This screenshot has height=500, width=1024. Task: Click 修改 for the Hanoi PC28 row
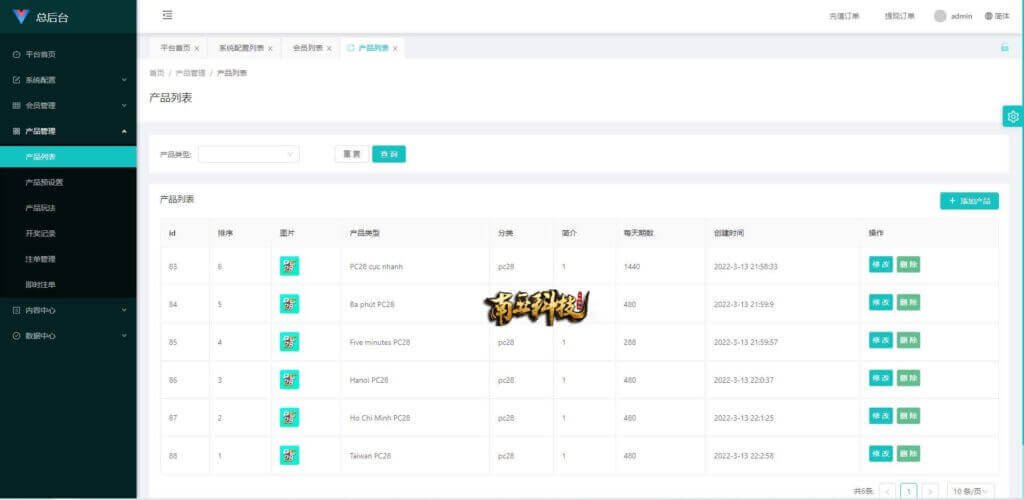pyautogui.click(x=880, y=378)
